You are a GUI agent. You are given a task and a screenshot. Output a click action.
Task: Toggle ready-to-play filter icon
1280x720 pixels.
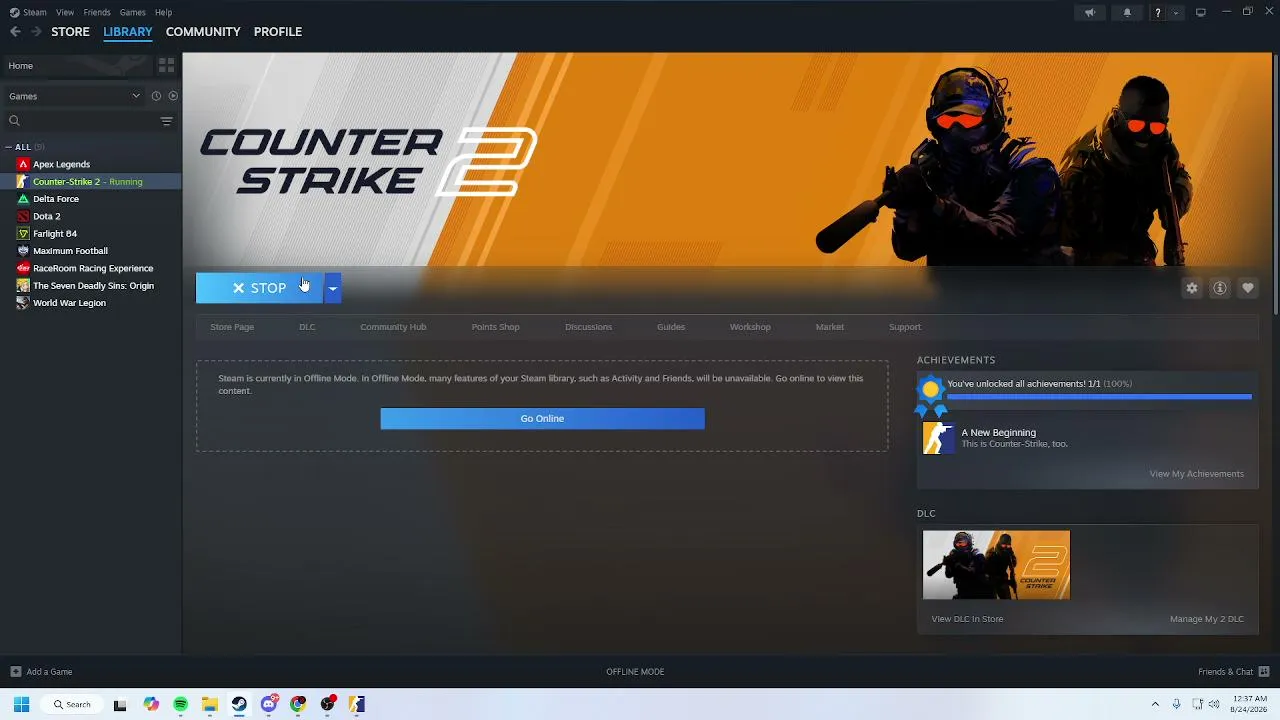173,96
